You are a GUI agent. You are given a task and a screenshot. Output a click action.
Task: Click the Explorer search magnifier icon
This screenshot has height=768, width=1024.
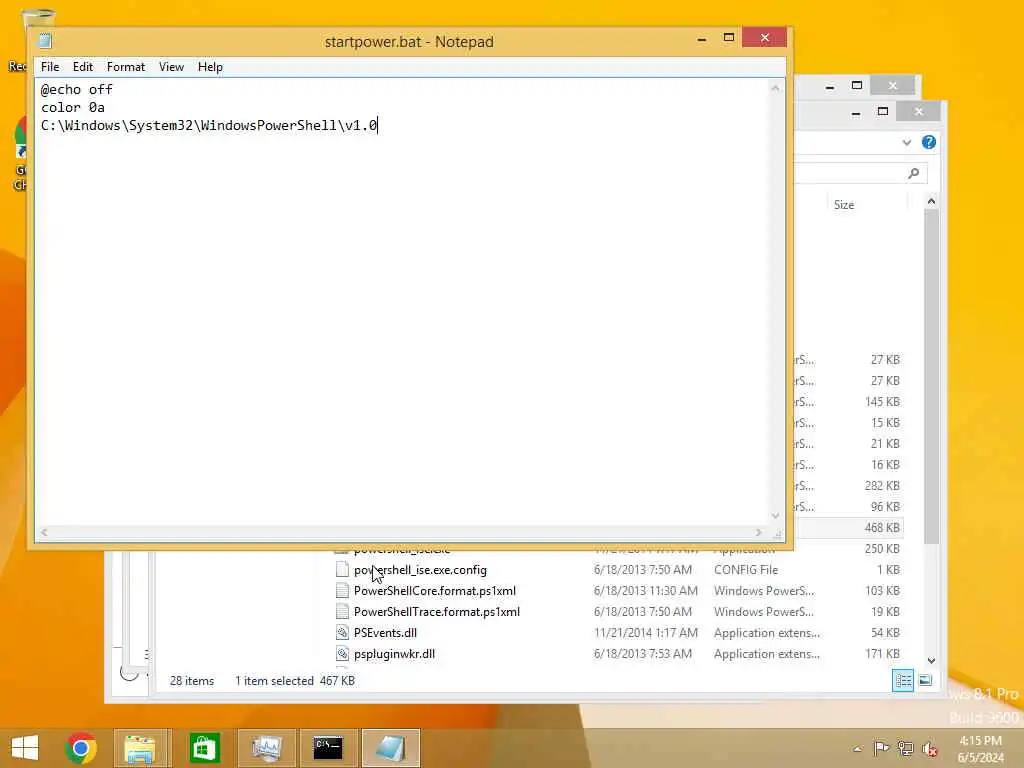(x=914, y=173)
